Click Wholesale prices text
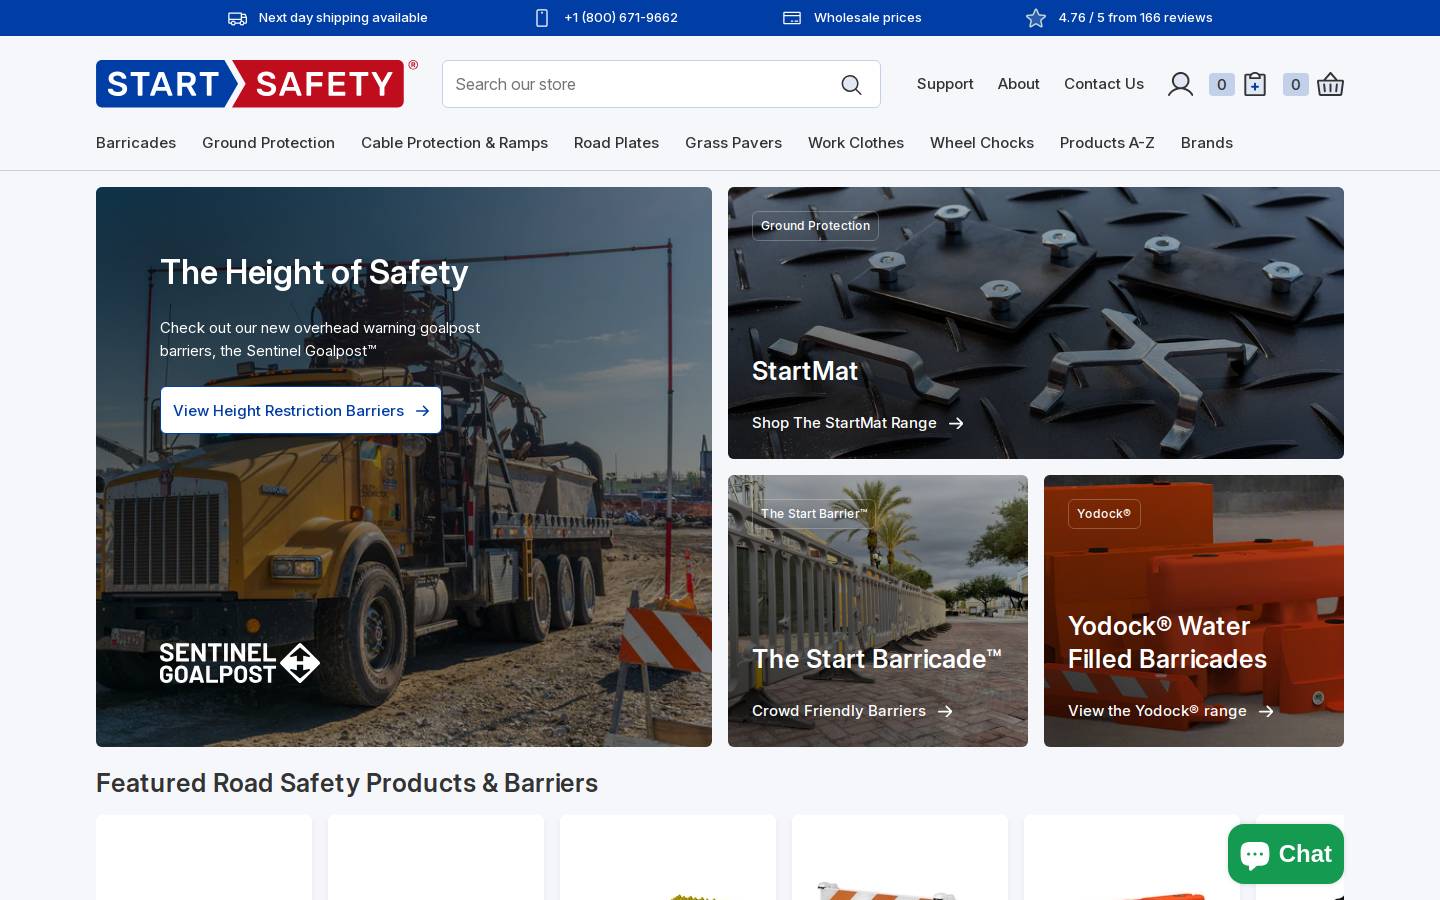The height and width of the screenshot is (900, 1440). 868,18
